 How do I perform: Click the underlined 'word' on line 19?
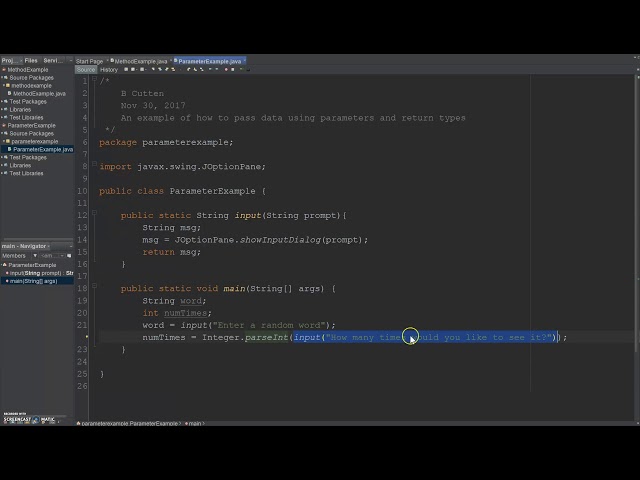click(191, 301)
